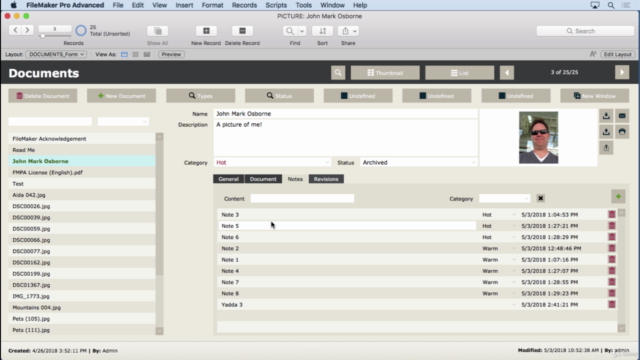Switch to Table view icon

[x=147, y=54]
